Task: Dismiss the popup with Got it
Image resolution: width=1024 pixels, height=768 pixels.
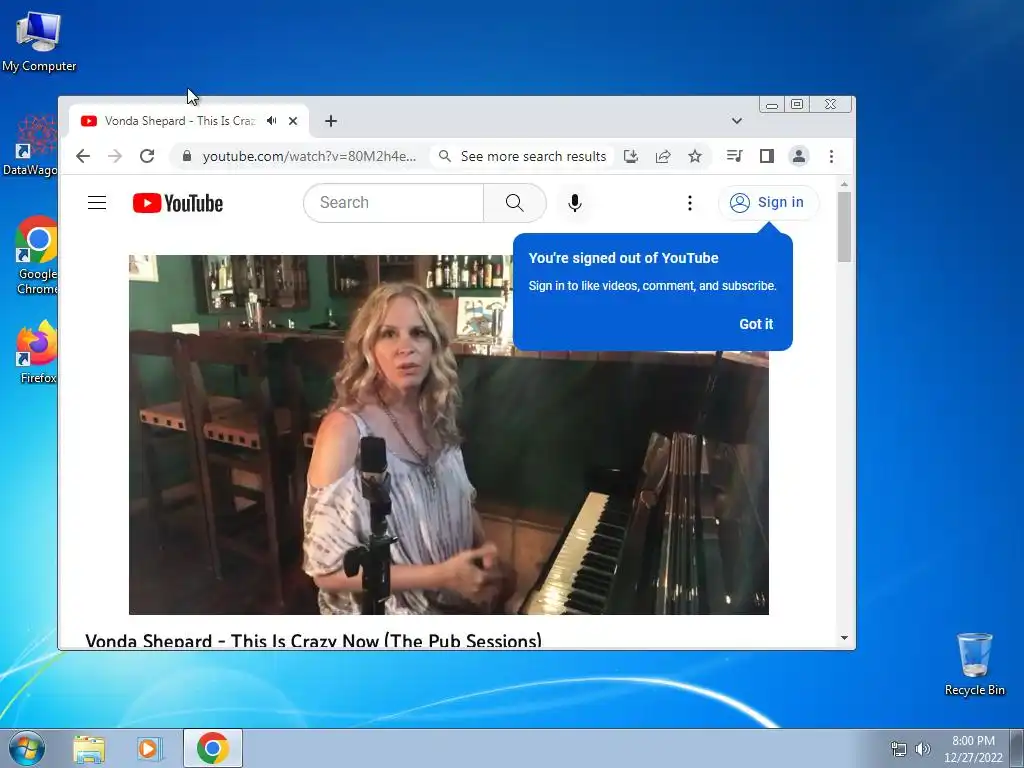Action: [x=756, y=324]
